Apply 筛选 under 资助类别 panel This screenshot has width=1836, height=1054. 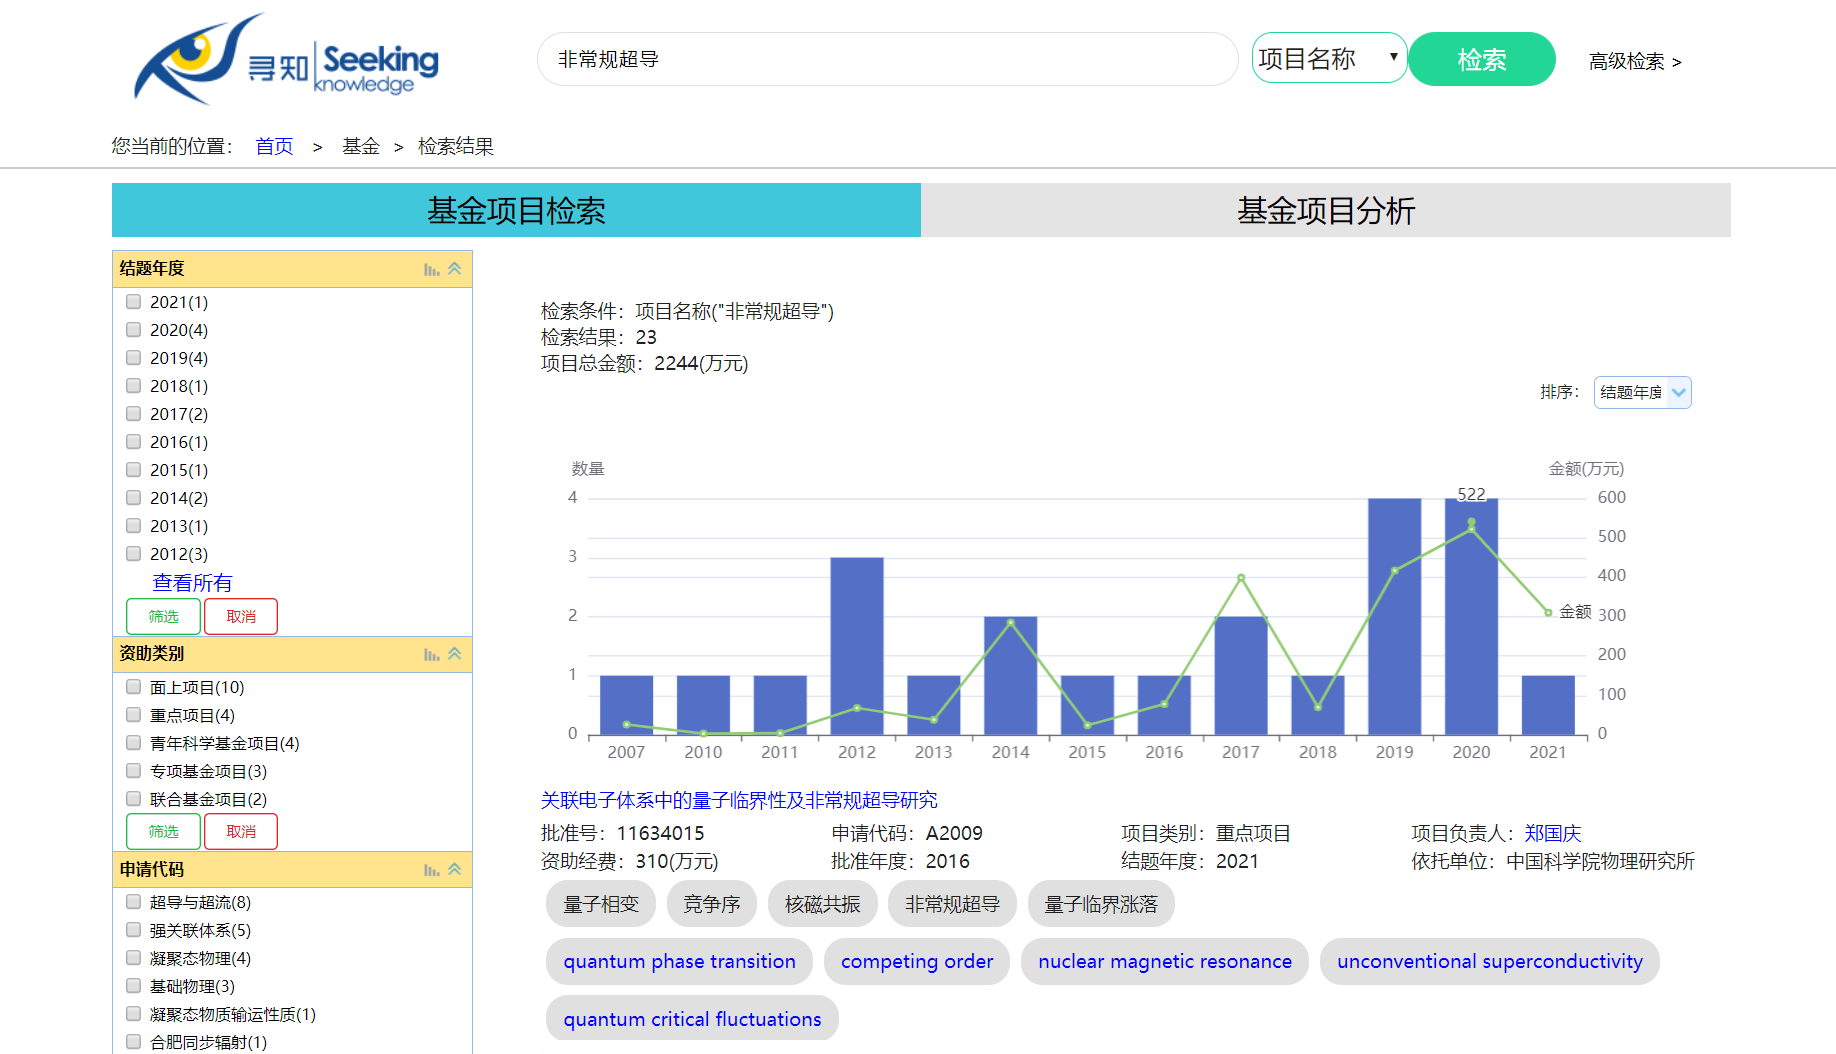tap(164, 831)
